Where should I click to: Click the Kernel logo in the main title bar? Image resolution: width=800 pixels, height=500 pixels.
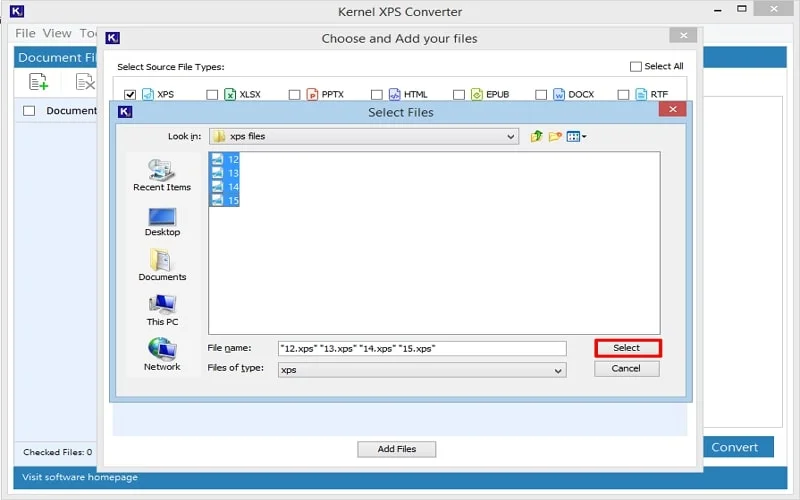pyautogui.click(x=17, y=11)
